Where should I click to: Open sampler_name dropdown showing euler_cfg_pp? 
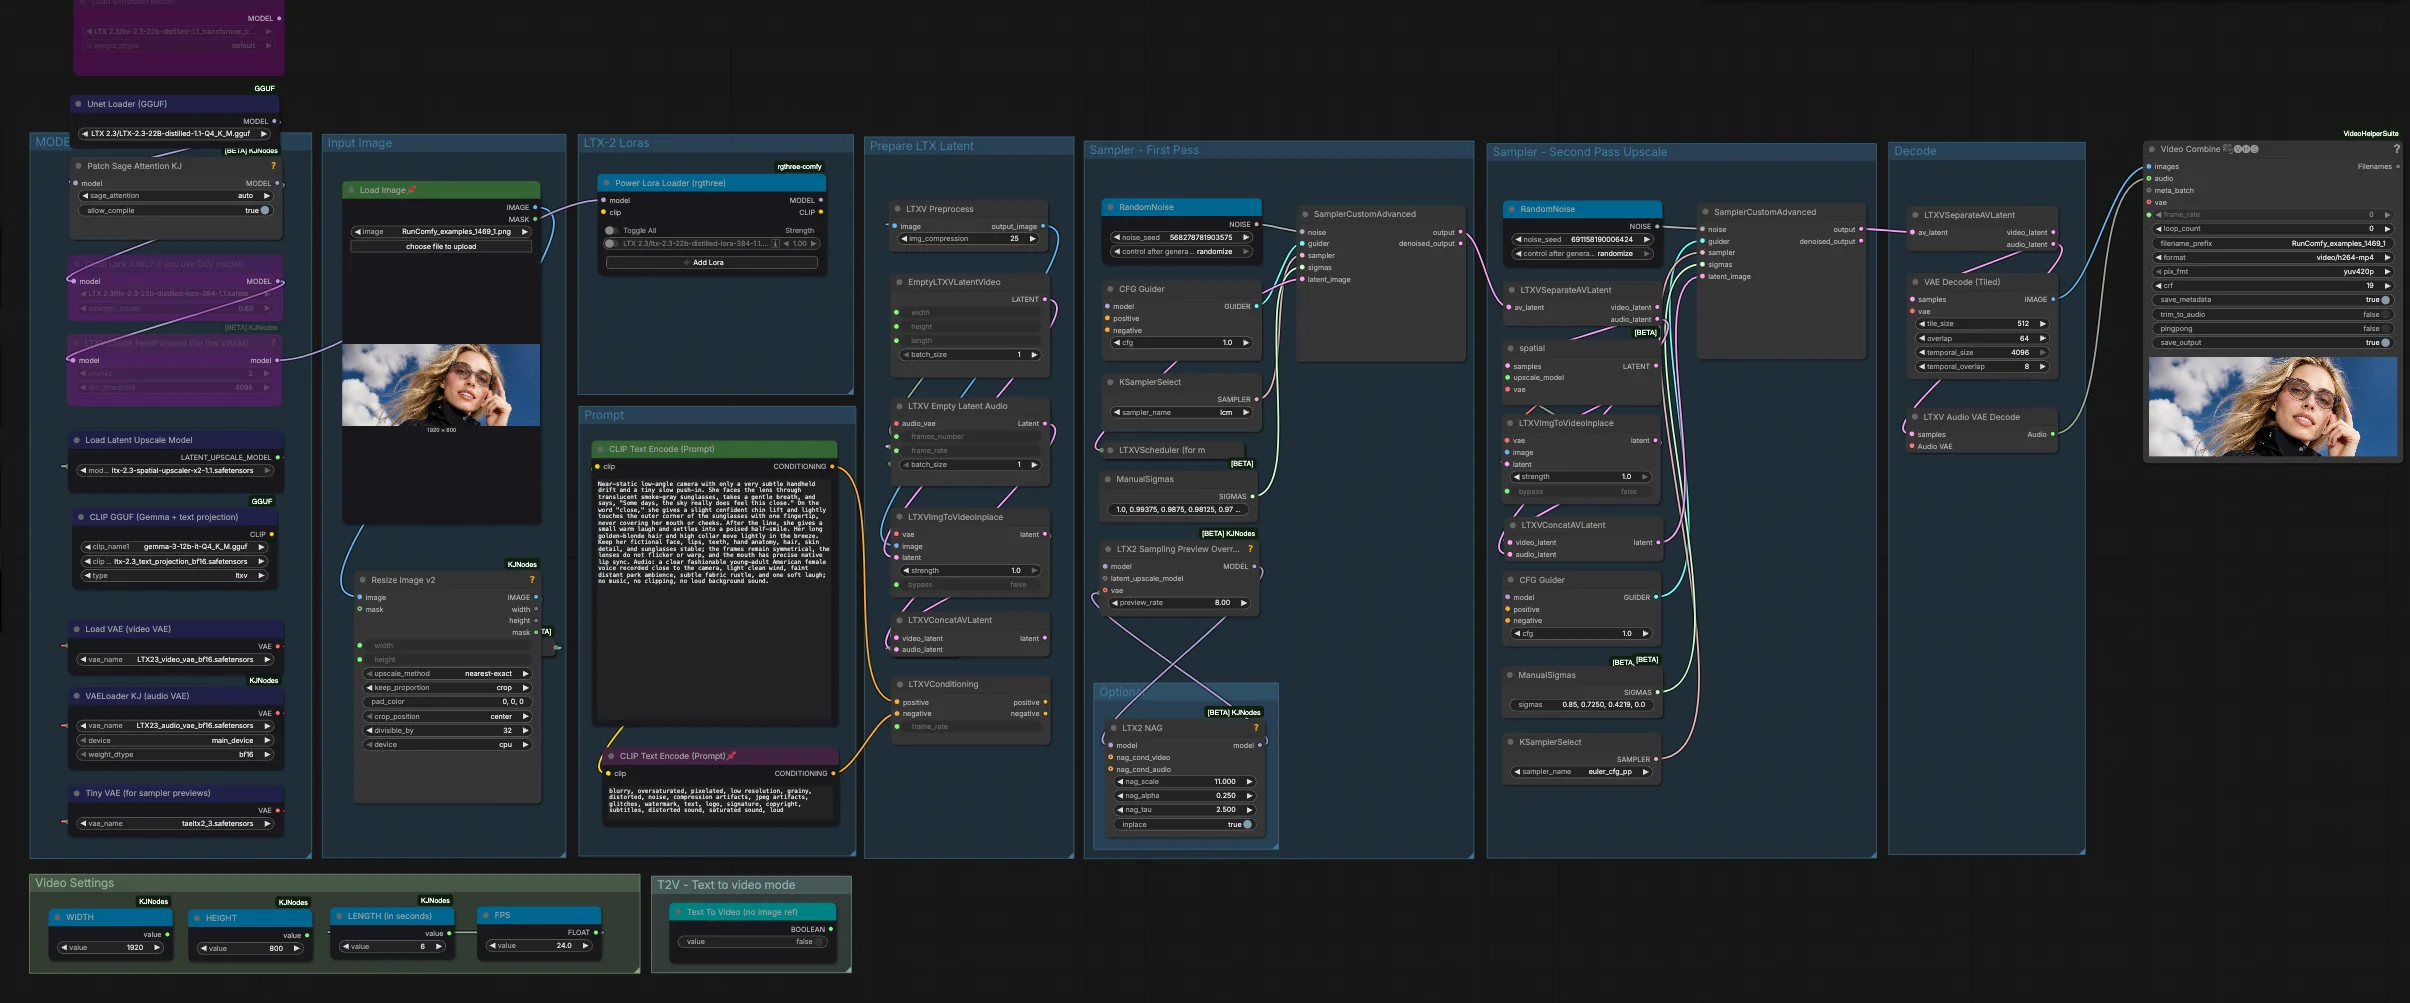[x=1582, y=772]
